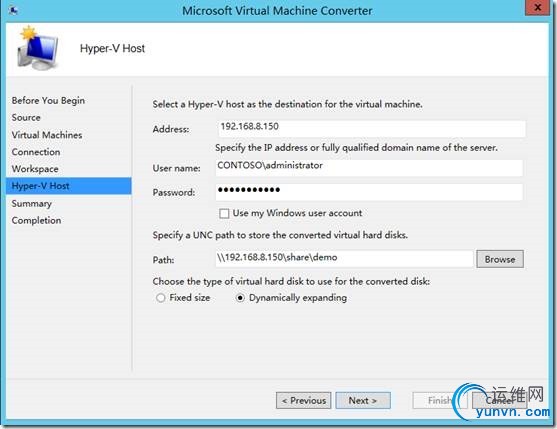Jump to the Summary step
Viewport: 557px width, 429px height.
click(x=32, y=203)
